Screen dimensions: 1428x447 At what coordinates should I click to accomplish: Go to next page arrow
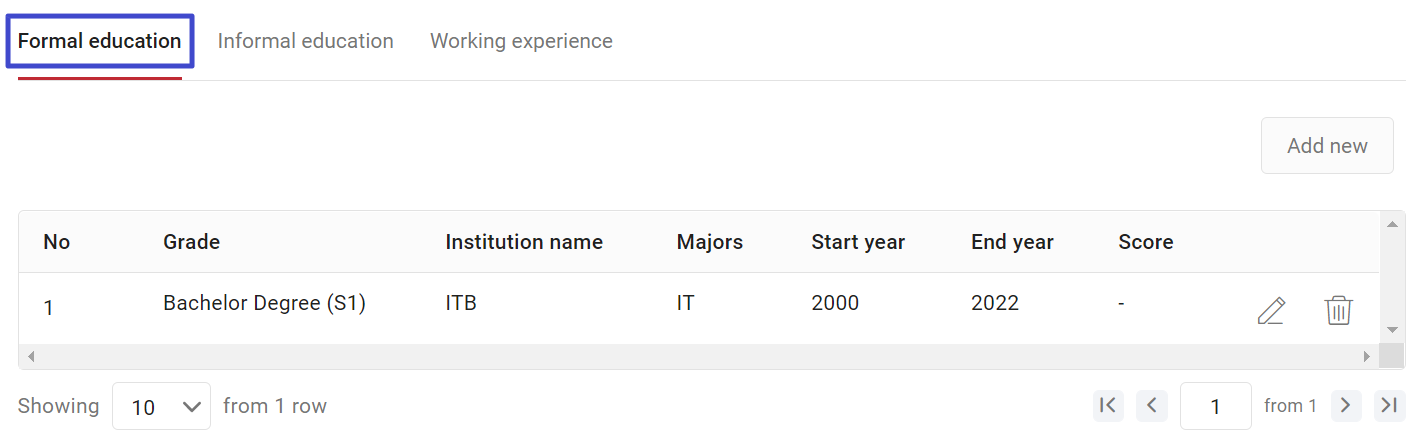tap(1346, 405)
